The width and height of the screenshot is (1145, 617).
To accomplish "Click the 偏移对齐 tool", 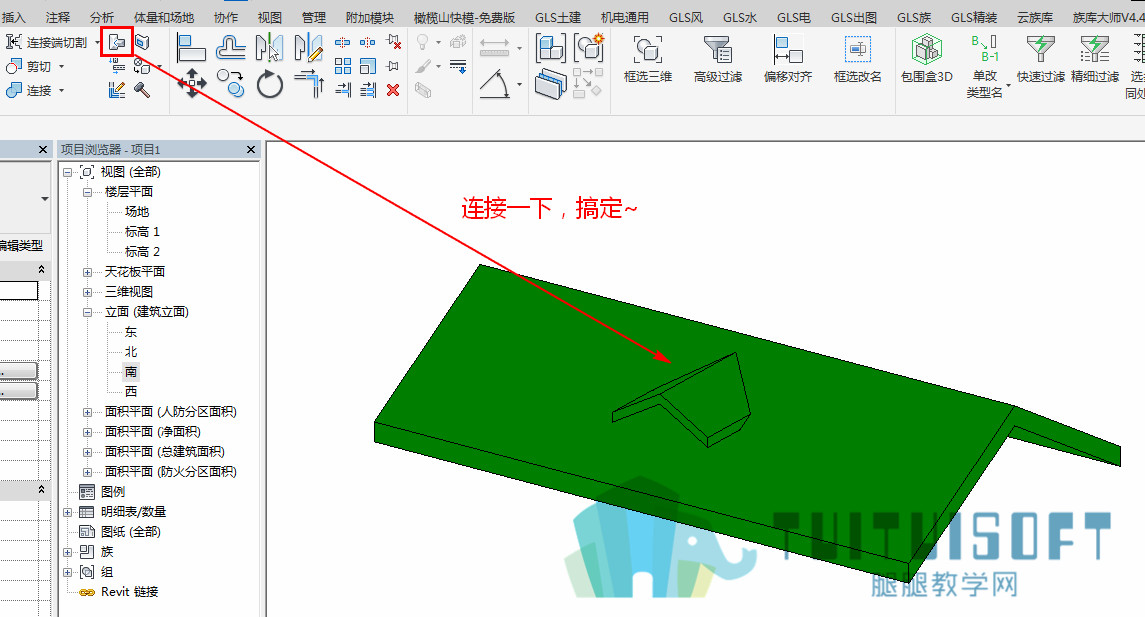I will (788, 58).
